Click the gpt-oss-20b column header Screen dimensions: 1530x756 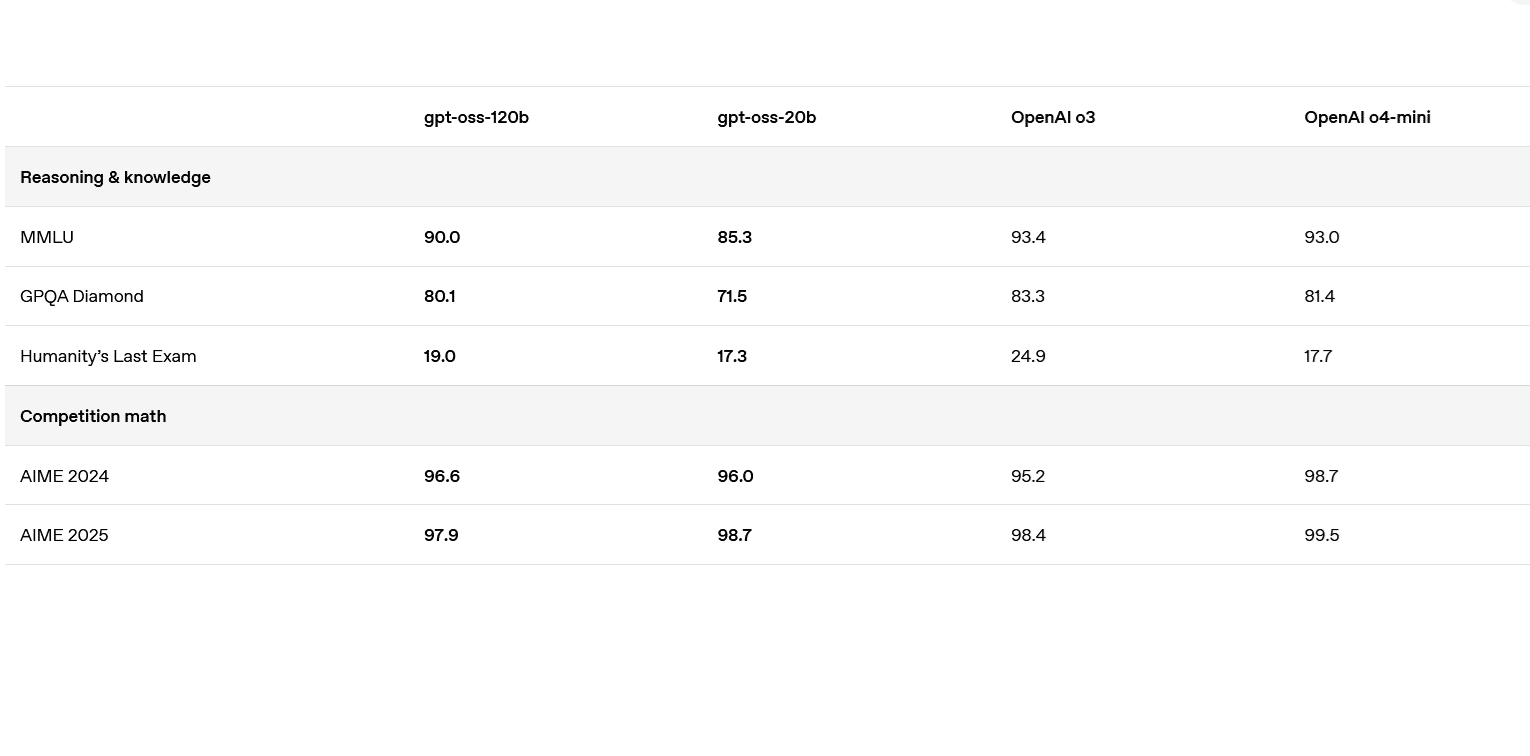click(766, 117)
